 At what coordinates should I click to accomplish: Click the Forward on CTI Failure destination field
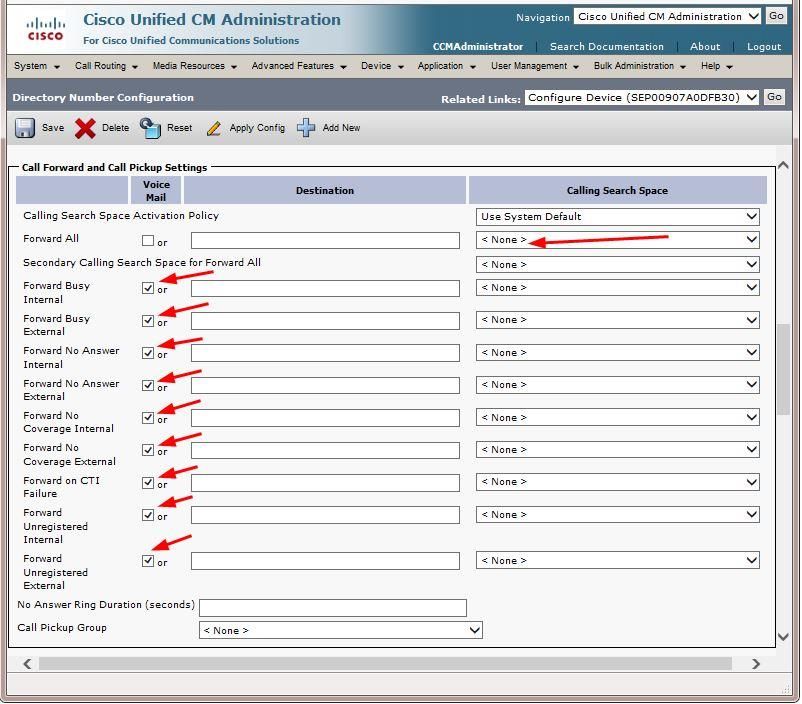325,482
